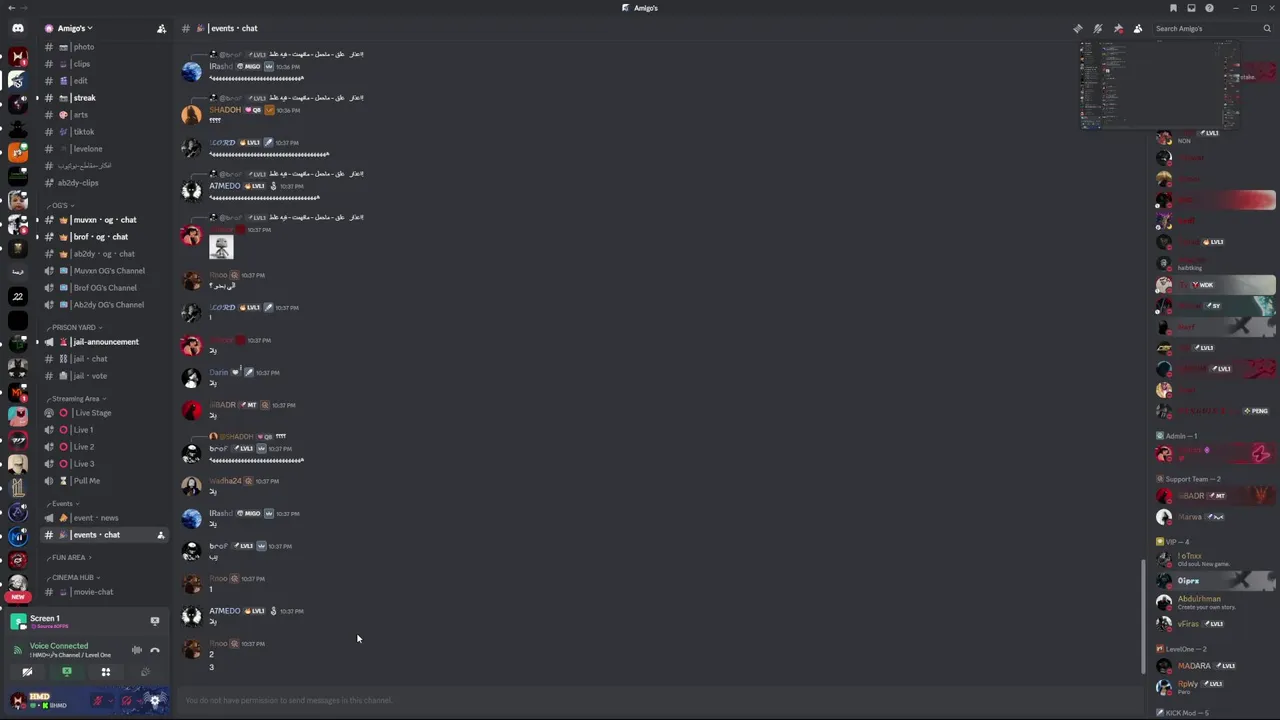Open brof og chat channel
The height and width of the screenshot is (720, 1280).
click(x=105, y=237)
